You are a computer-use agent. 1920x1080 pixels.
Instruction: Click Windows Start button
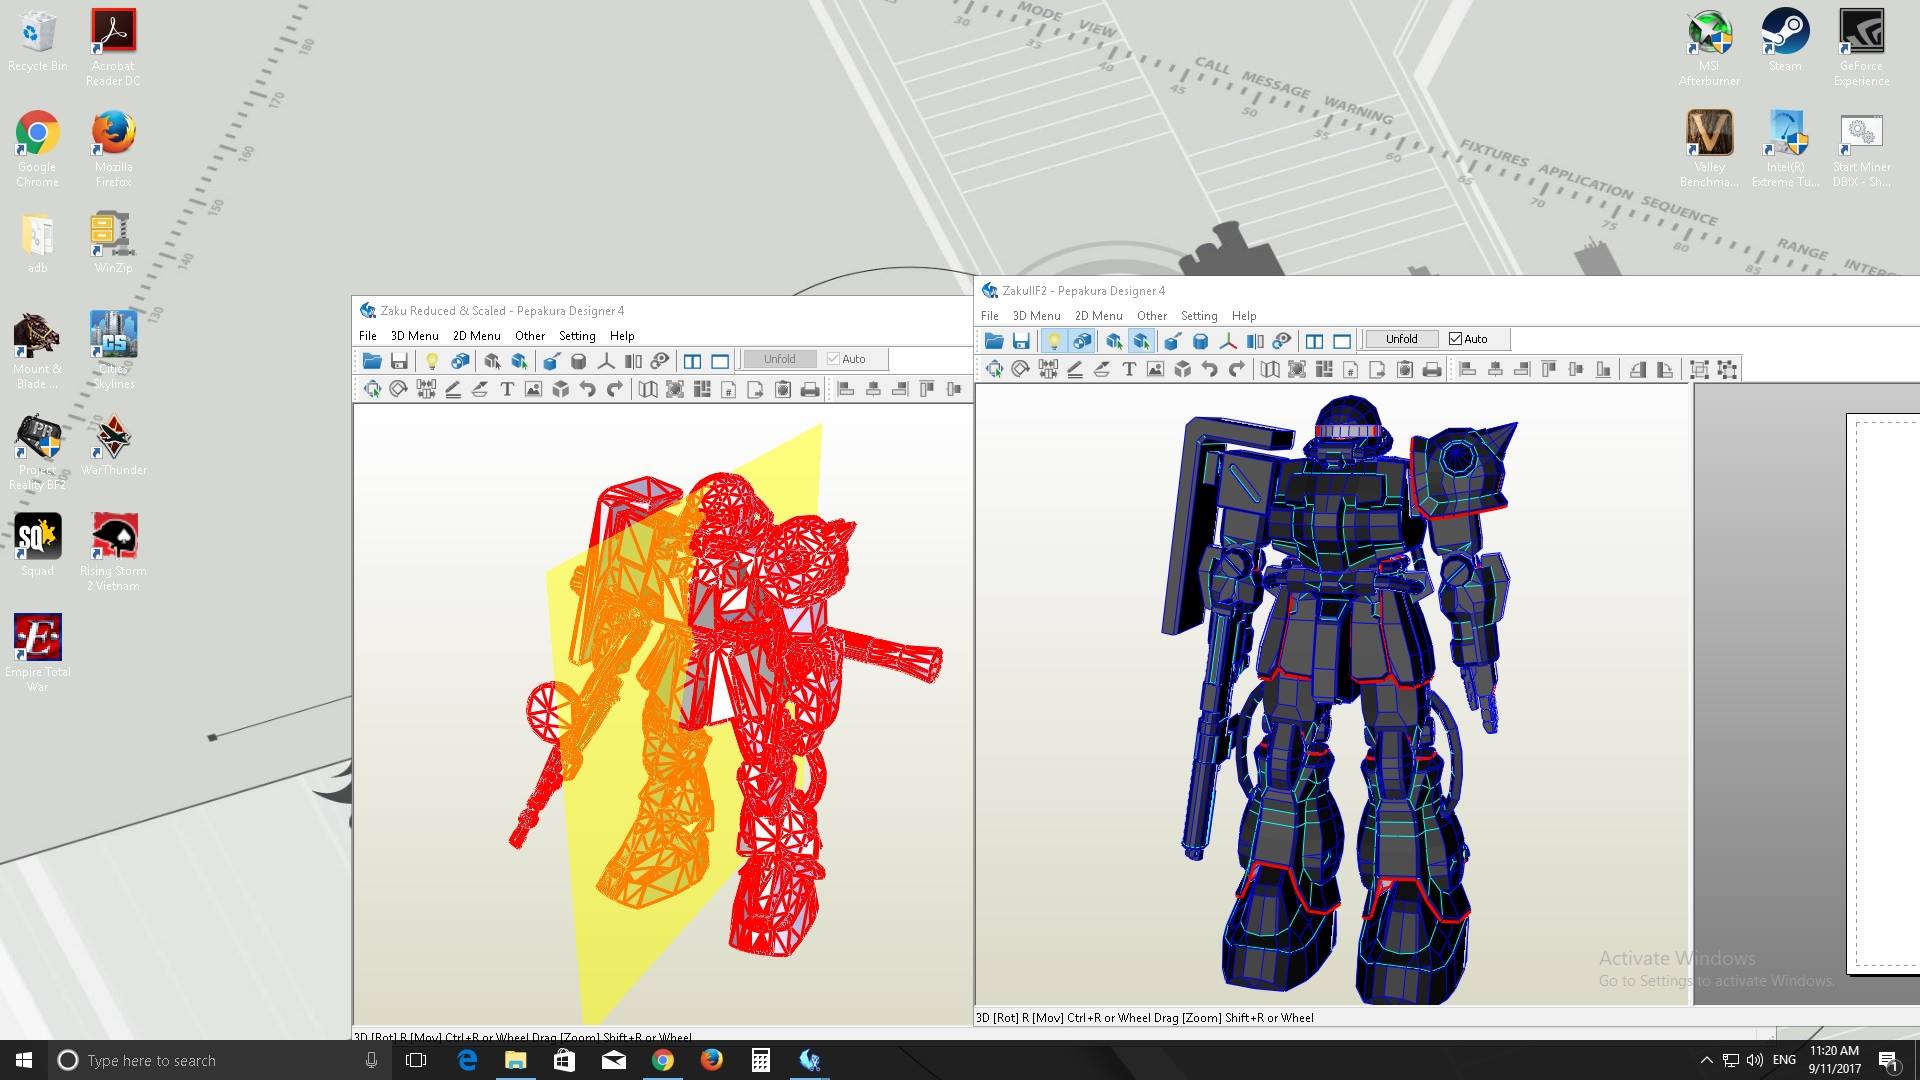coord(24,1060)
